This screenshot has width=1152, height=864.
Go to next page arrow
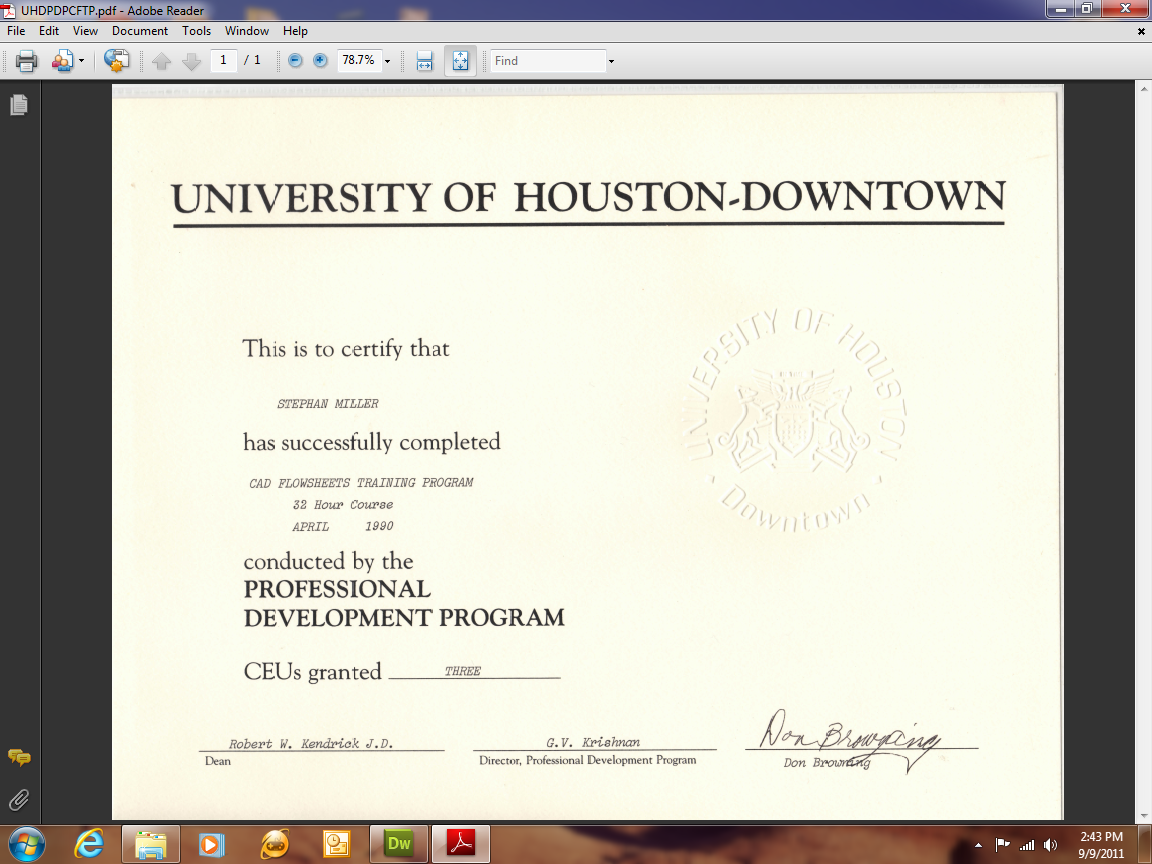(191, 61)
